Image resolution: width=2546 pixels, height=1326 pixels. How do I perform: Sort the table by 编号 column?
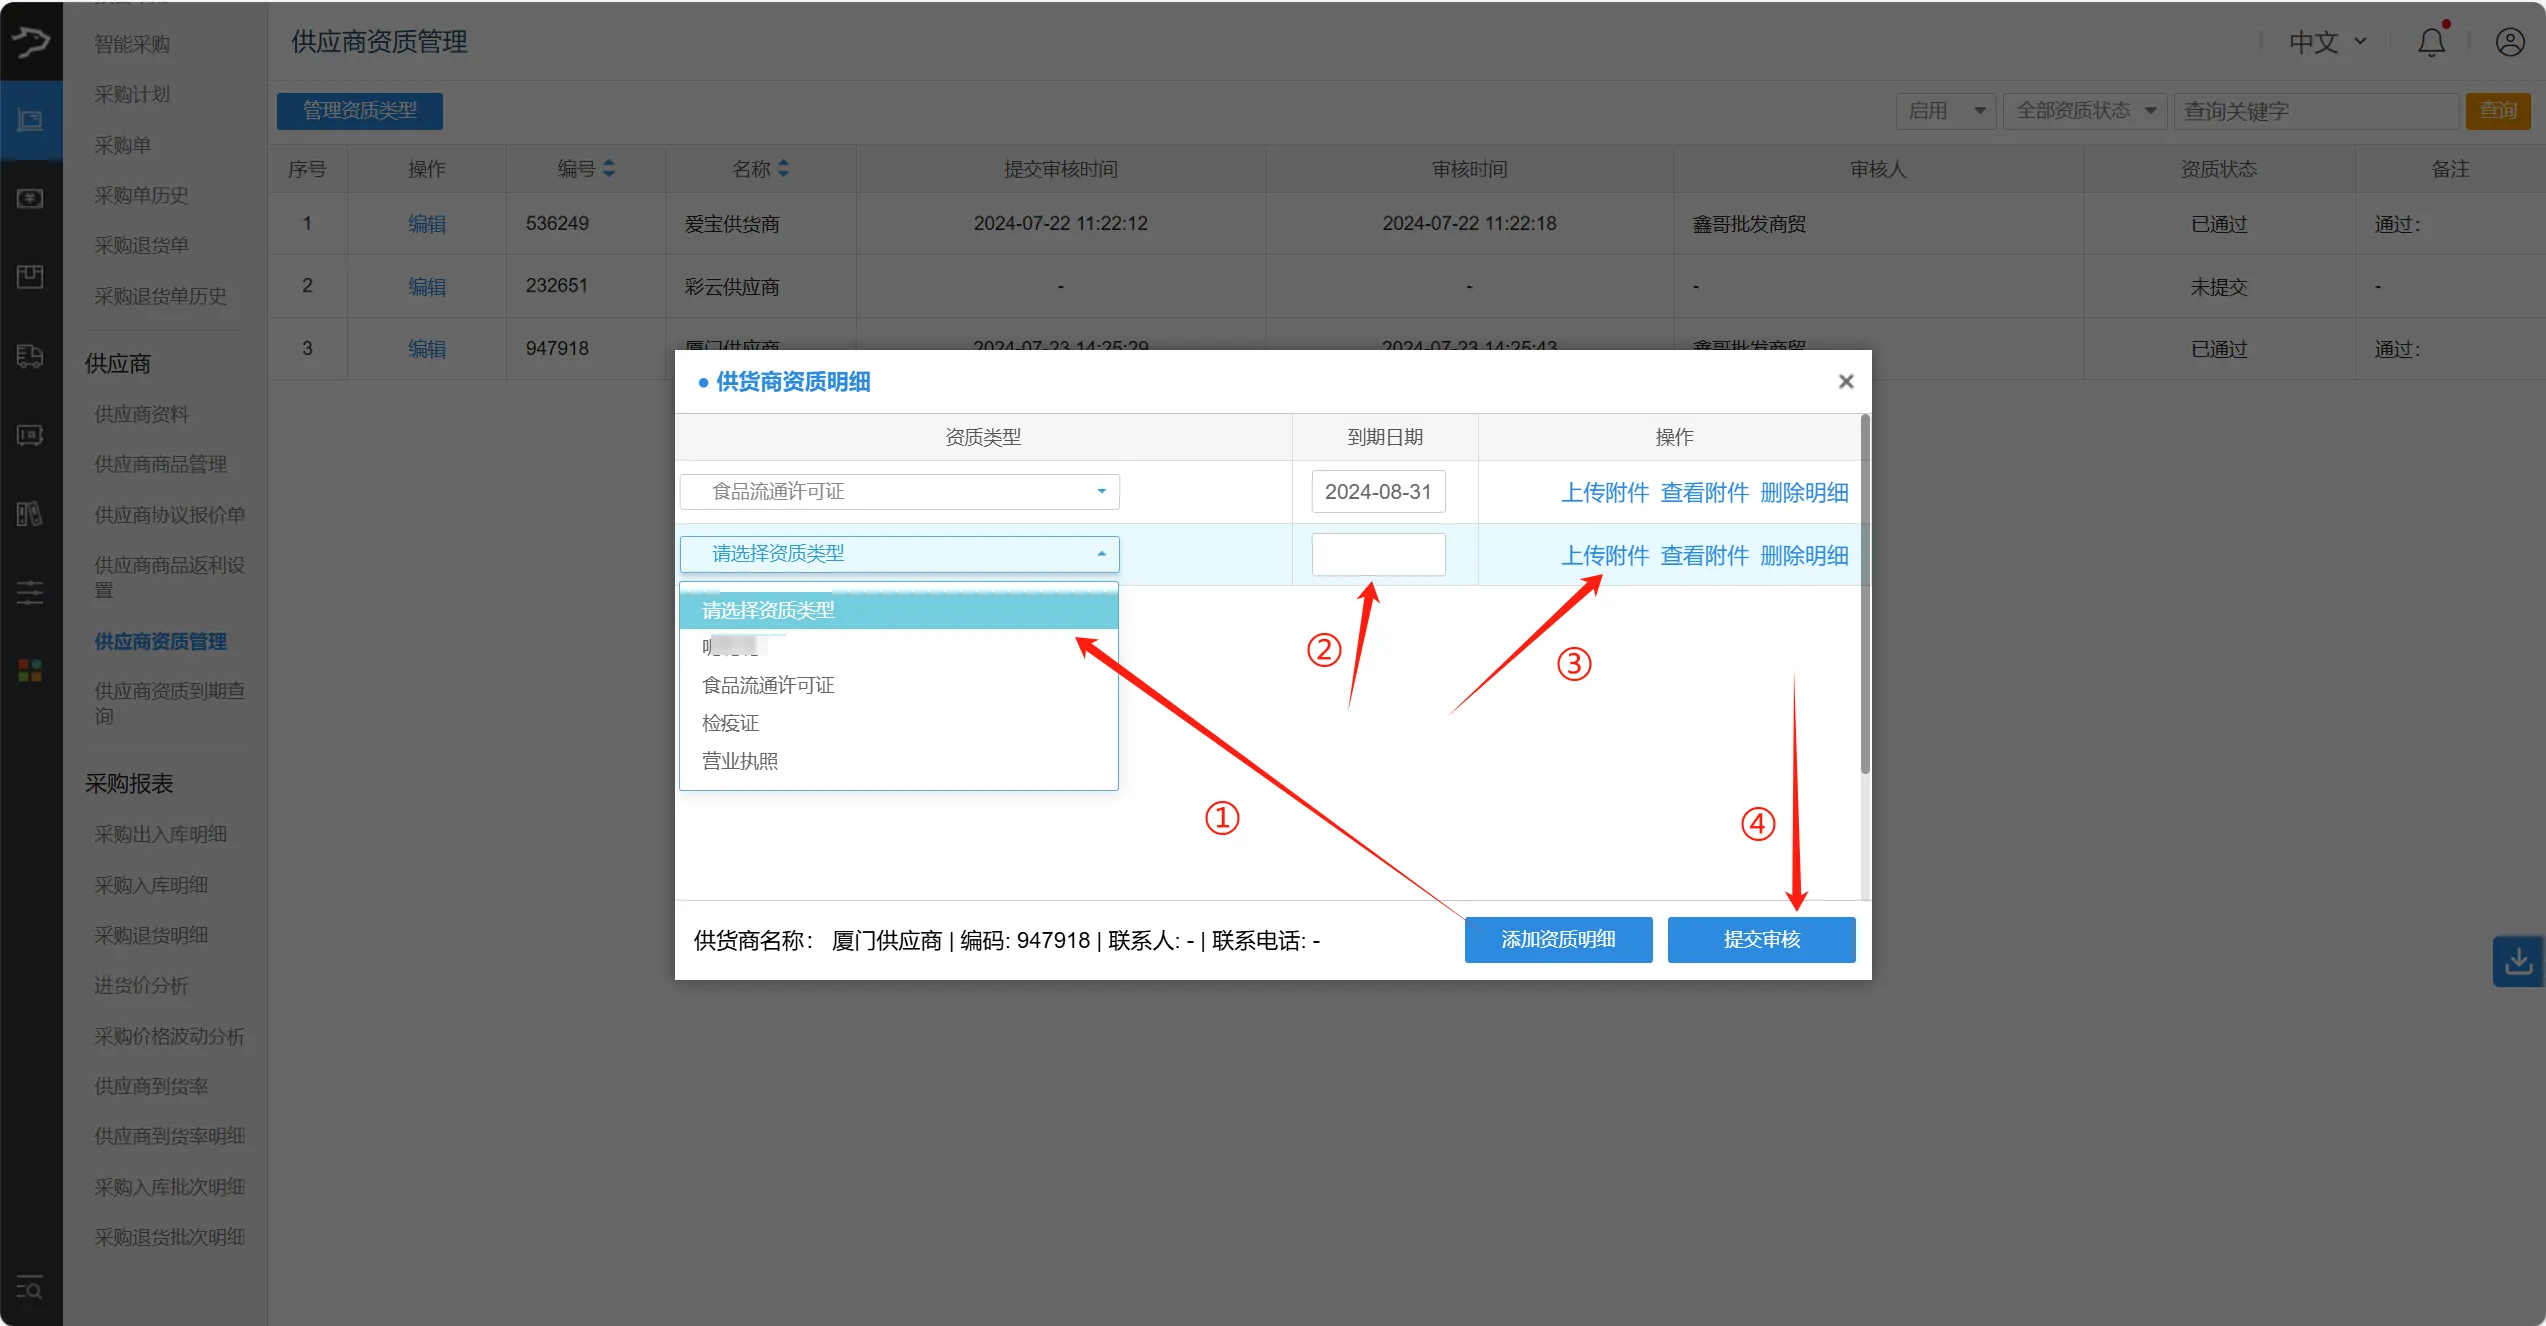pyautogui.click(x=608, y=169)
